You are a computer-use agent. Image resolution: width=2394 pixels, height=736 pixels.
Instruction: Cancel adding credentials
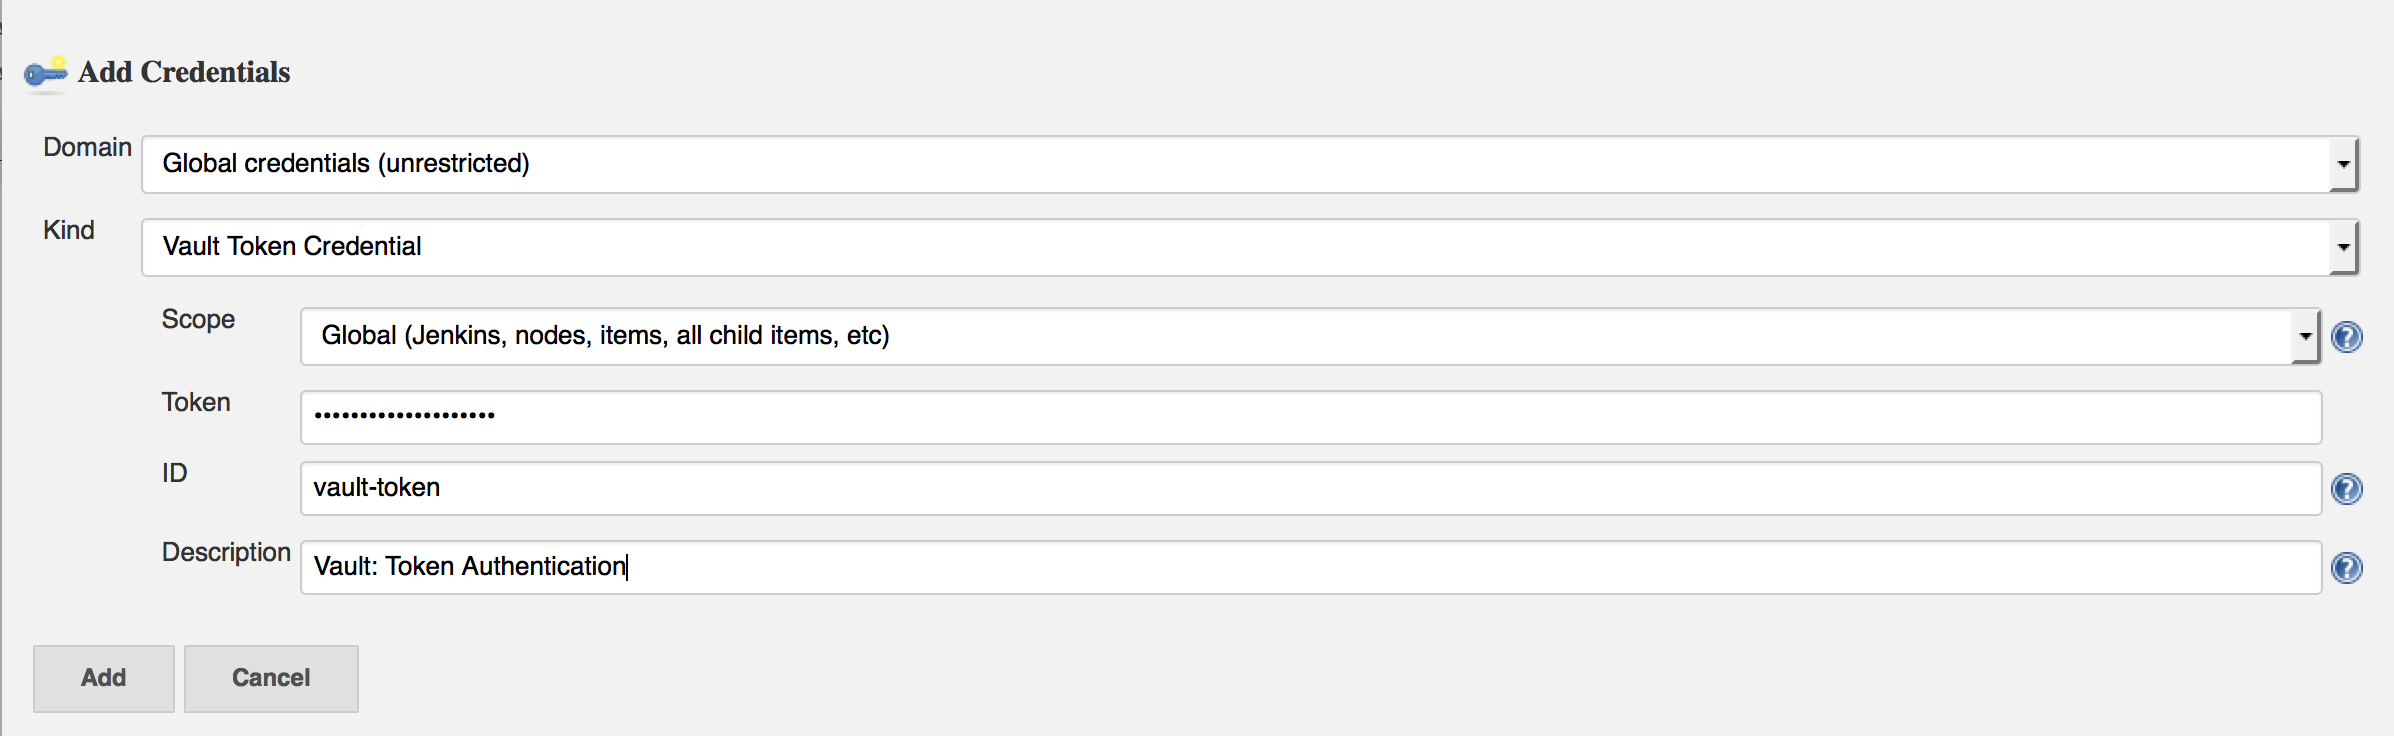pos(271,678)
